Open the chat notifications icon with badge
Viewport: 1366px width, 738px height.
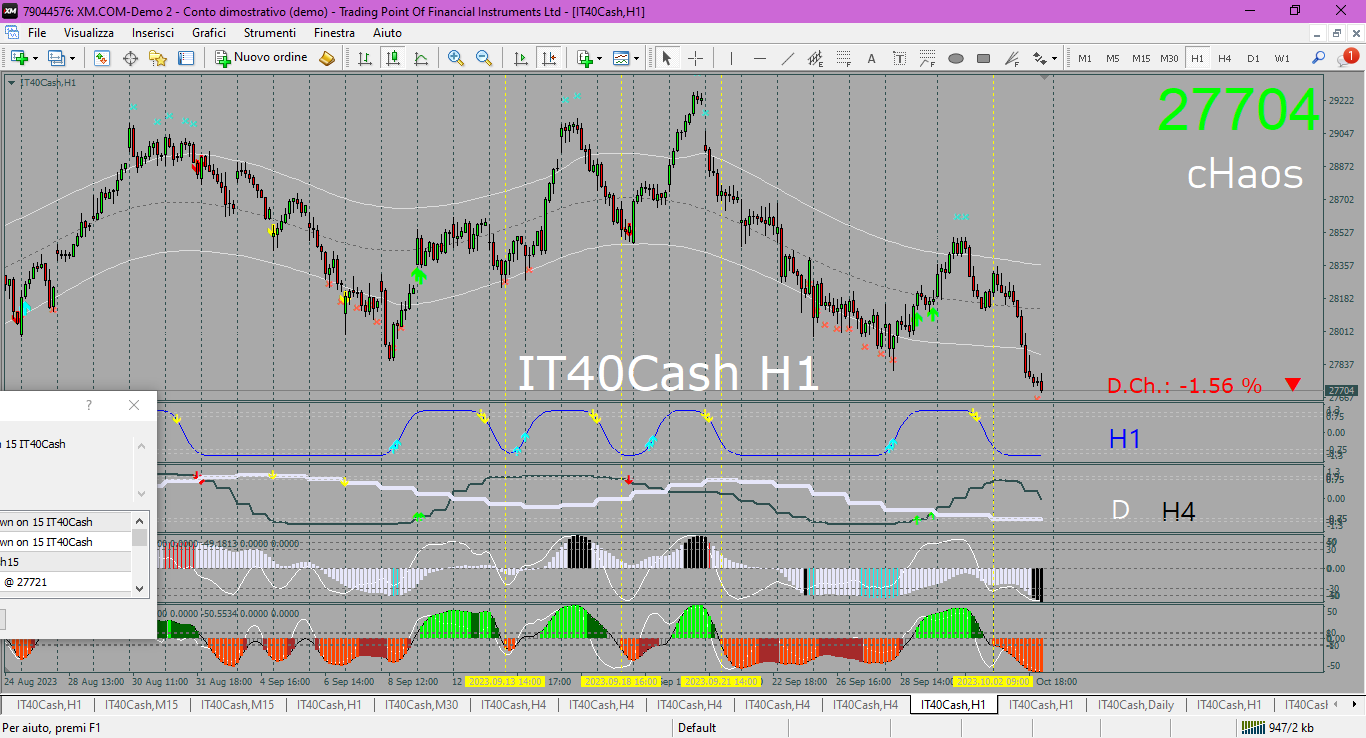pos(1347,58)
